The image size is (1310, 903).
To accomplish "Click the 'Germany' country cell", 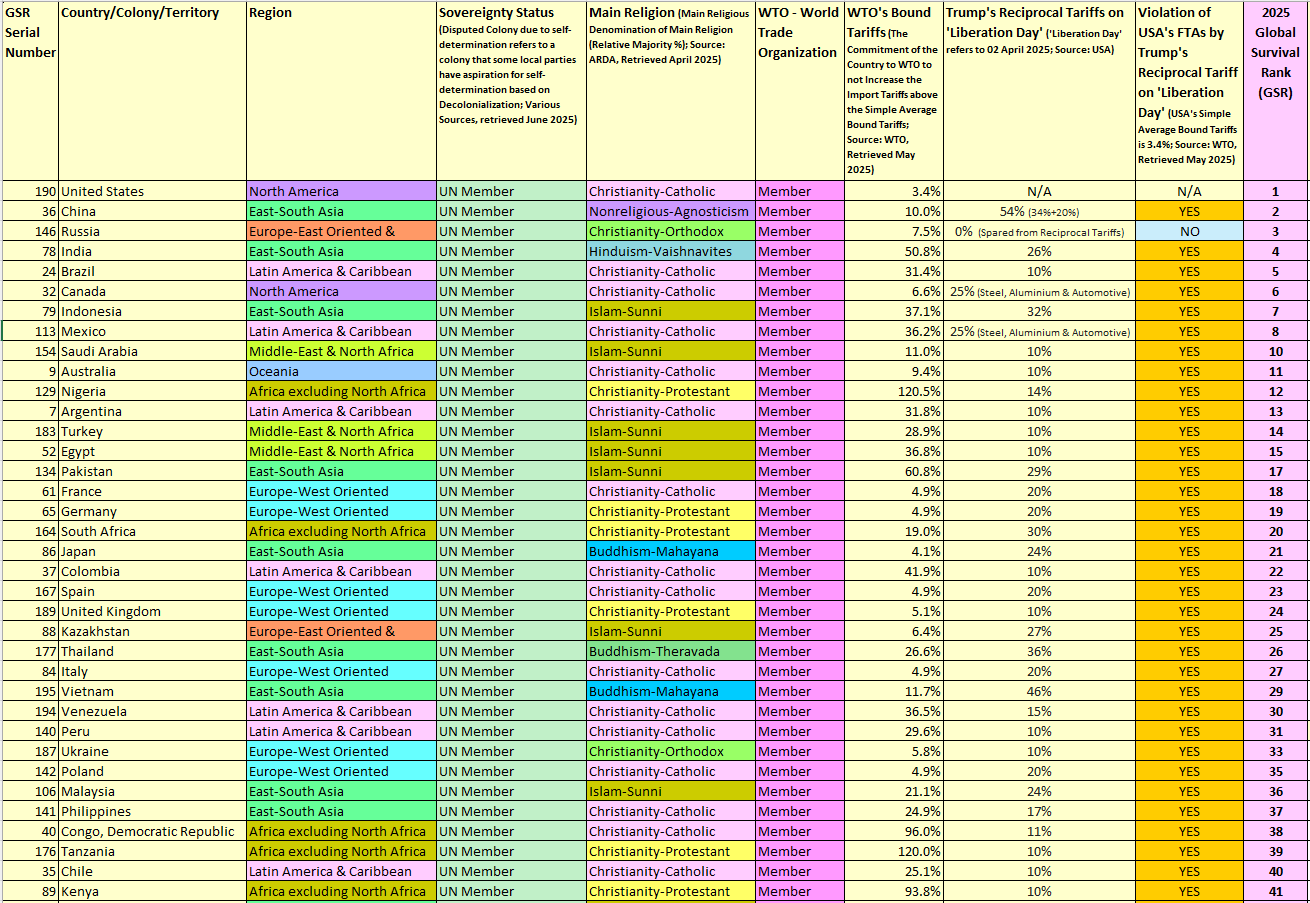I will pyautogui.click(x=152, y=511).
